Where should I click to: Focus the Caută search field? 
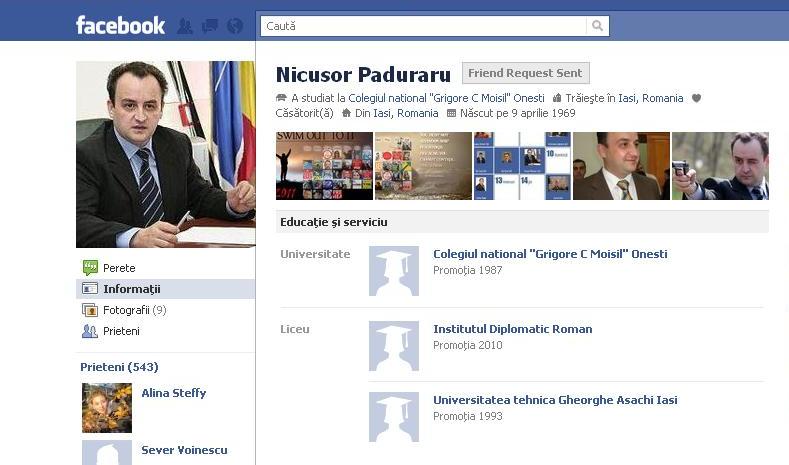[423, 26]
